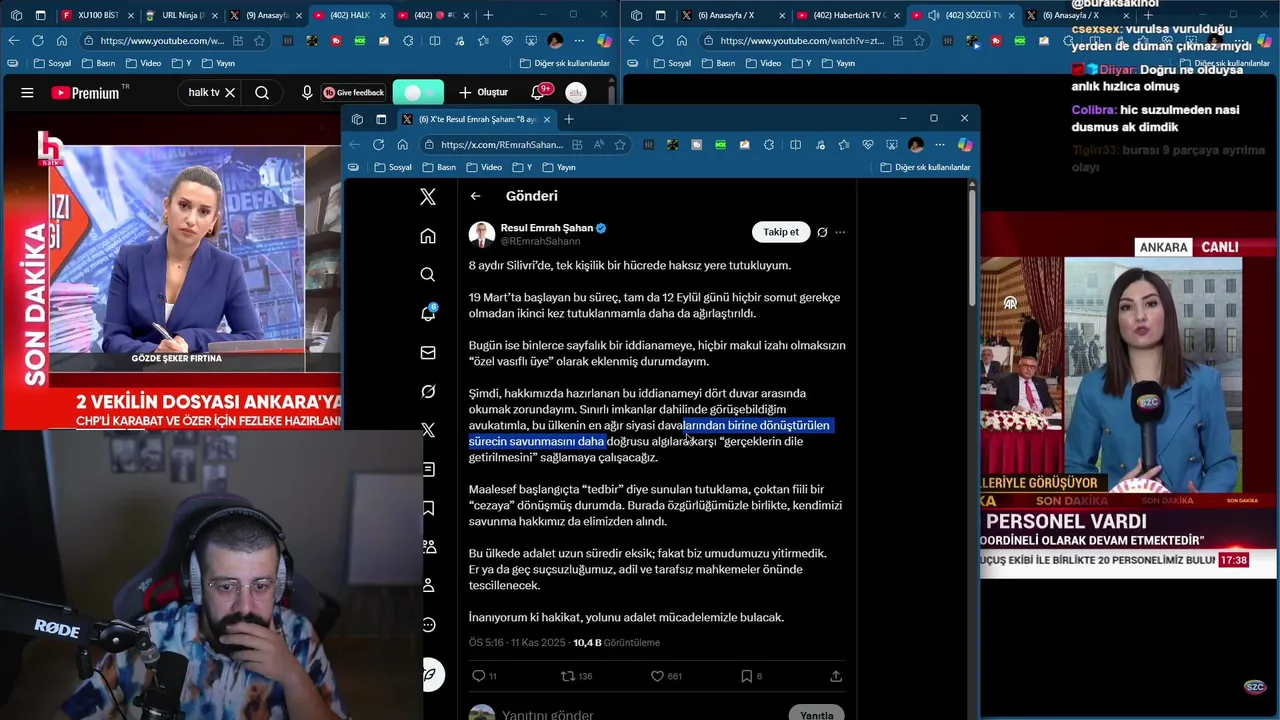Click the YouTube search magnifier button
Image resolution: width=1280 pixels, height=720 pixels.
pyautogui.click(x=262, y=93)
